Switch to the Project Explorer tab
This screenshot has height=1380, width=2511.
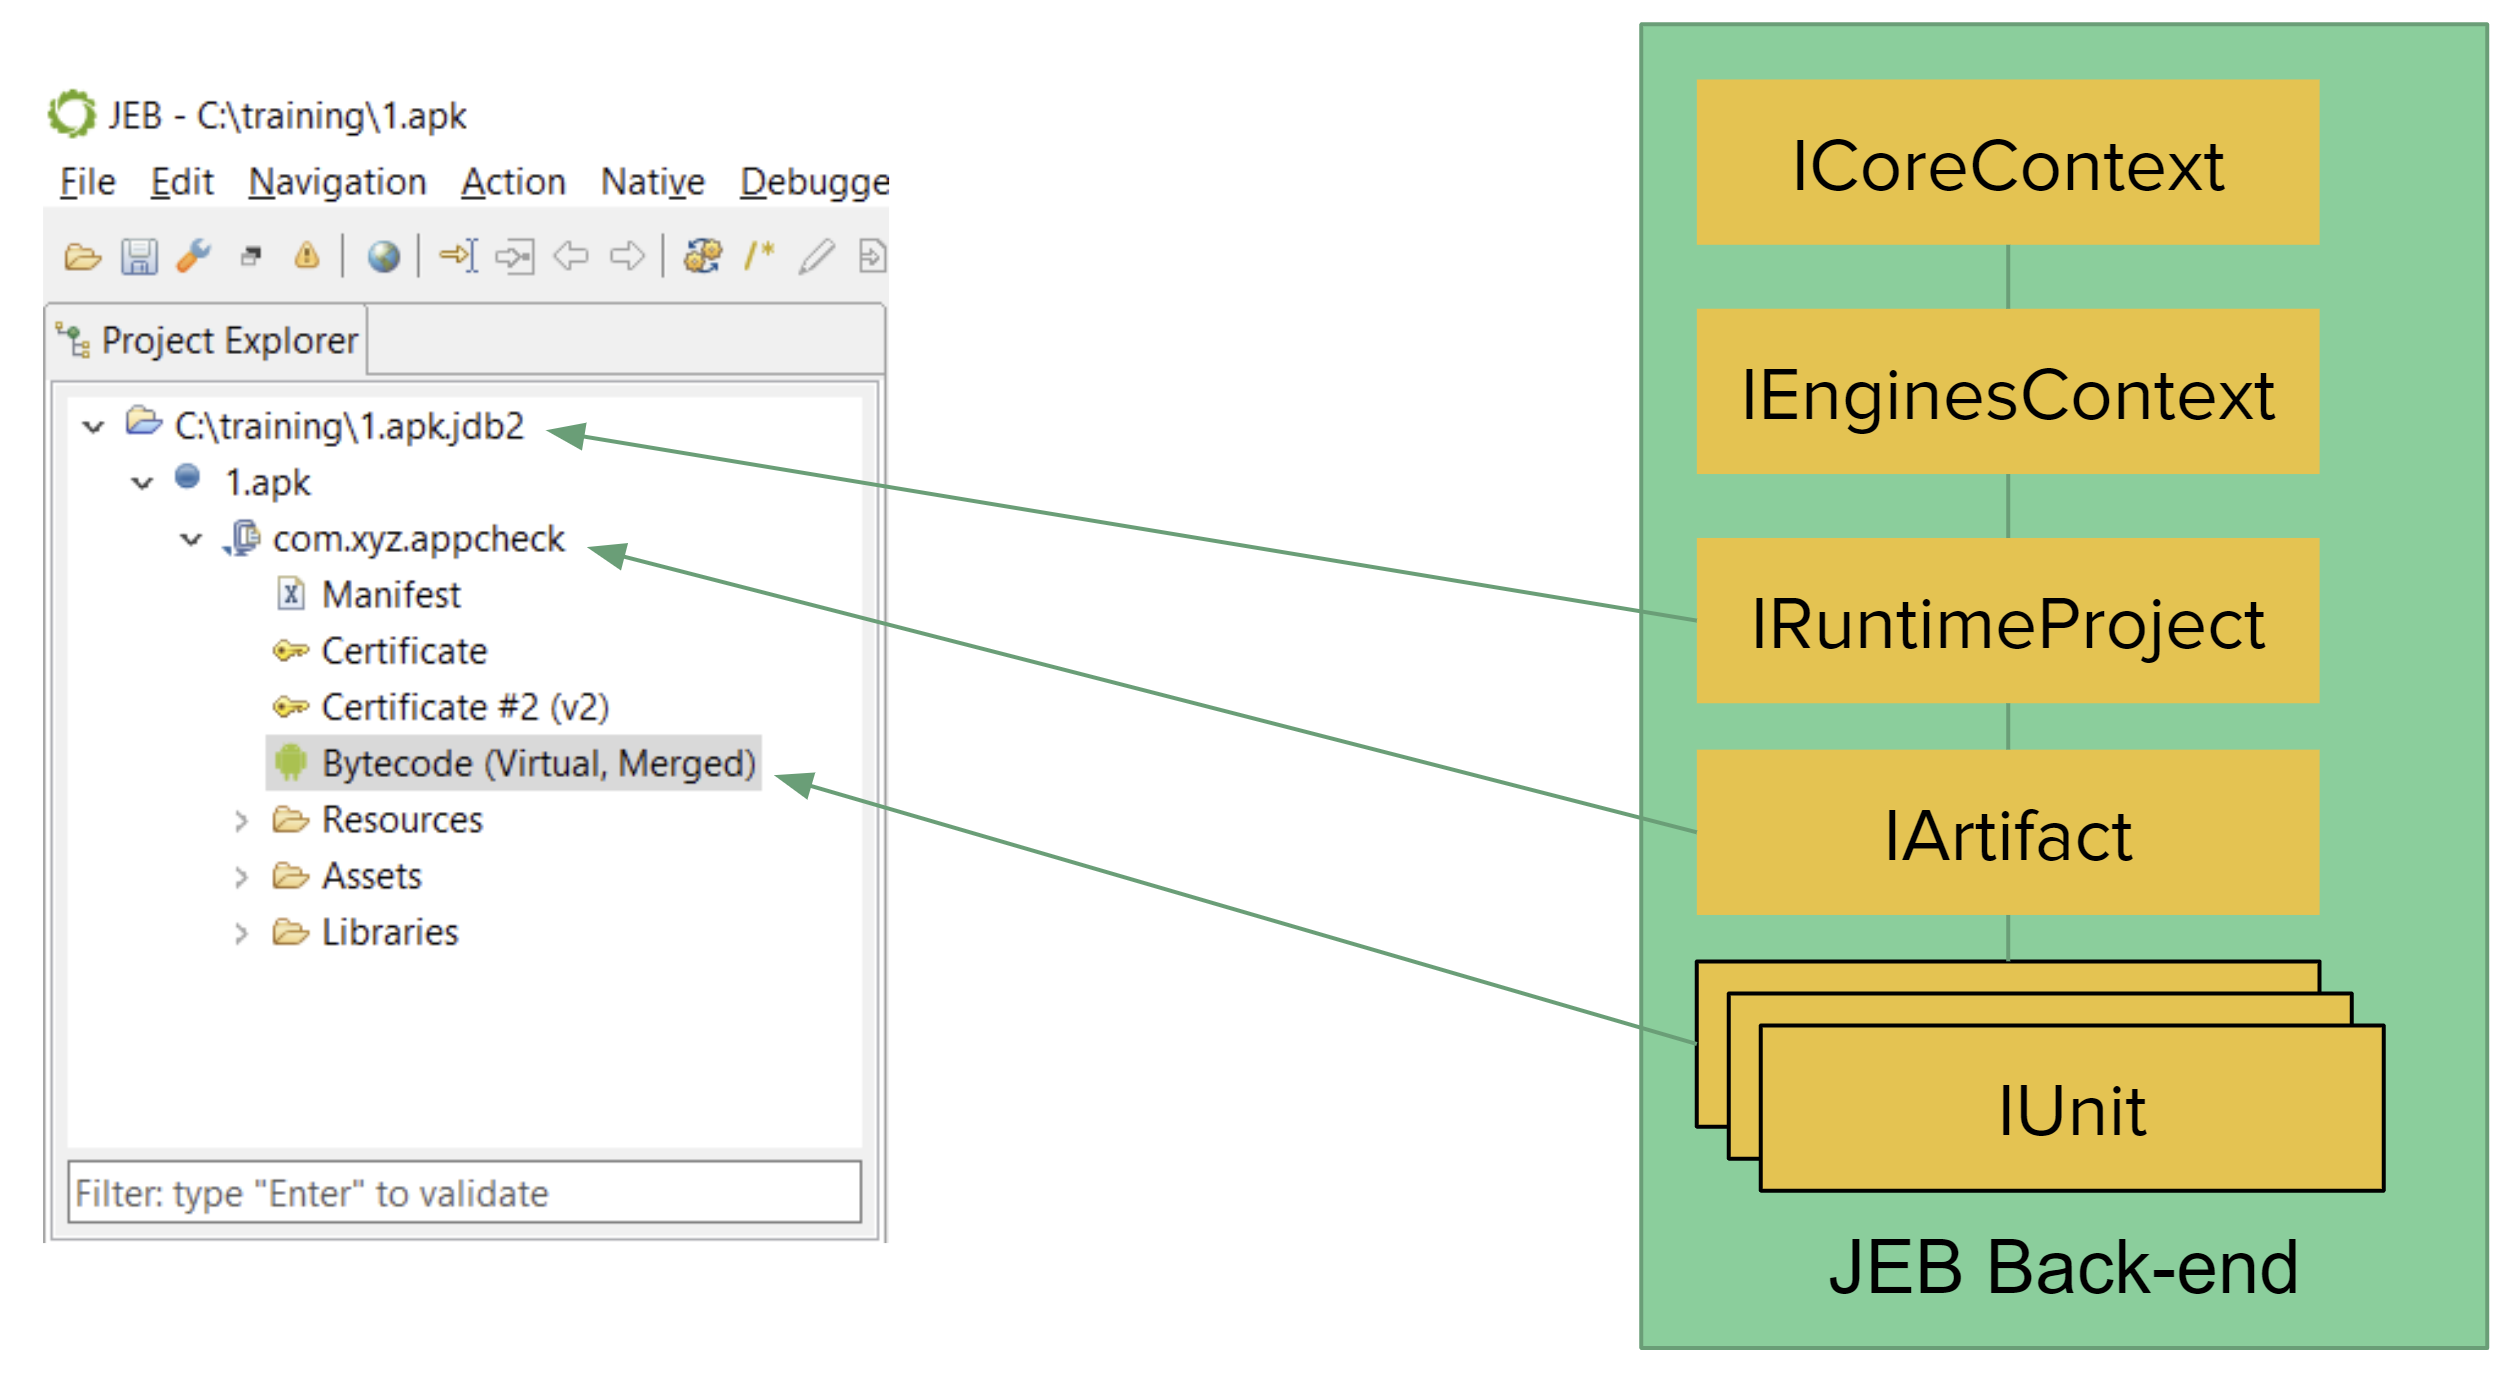click(208, 341)
